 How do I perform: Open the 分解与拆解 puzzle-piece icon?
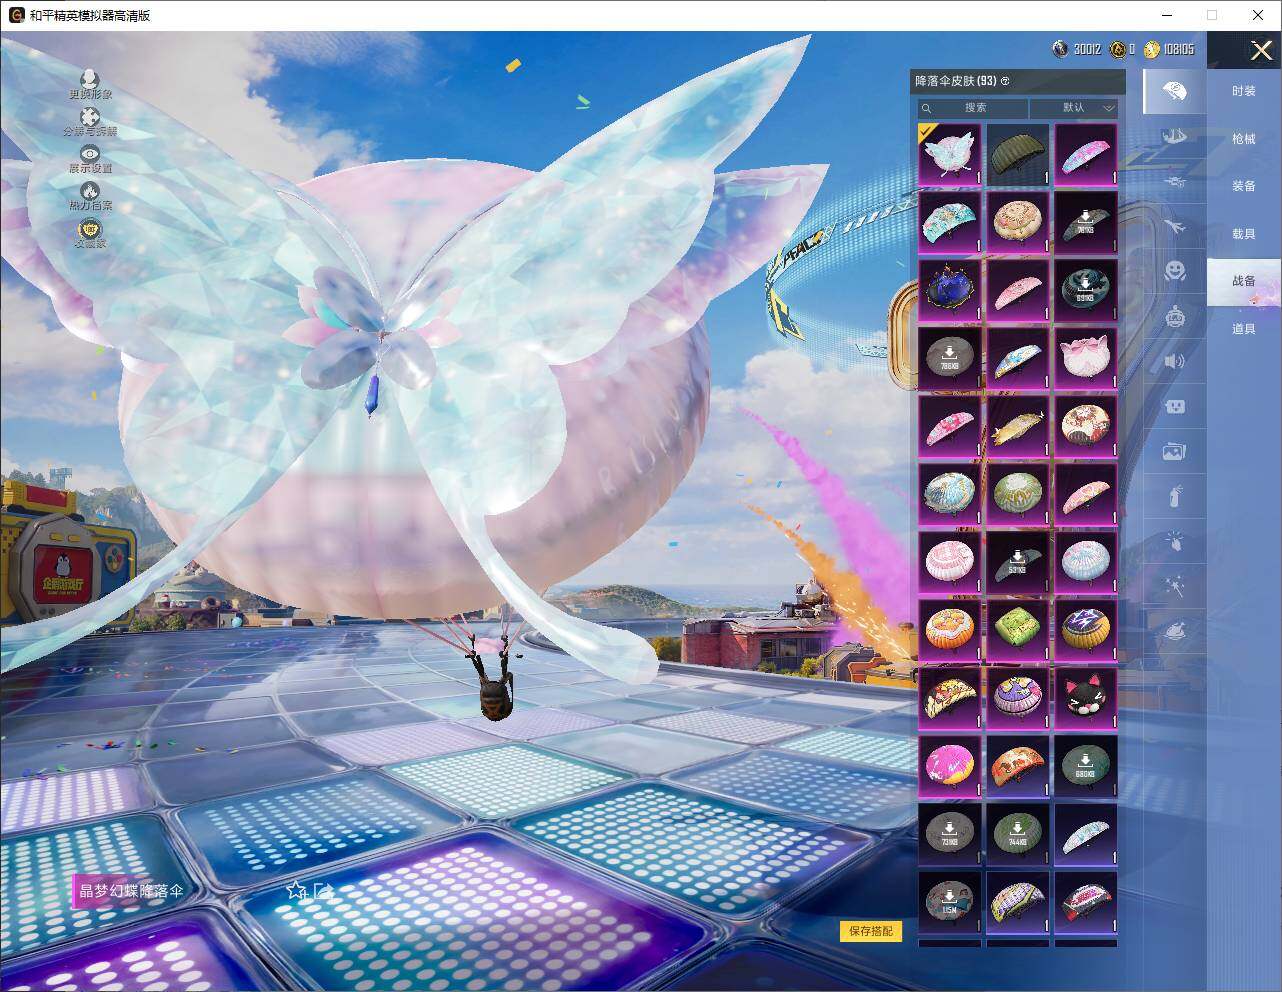90,118
